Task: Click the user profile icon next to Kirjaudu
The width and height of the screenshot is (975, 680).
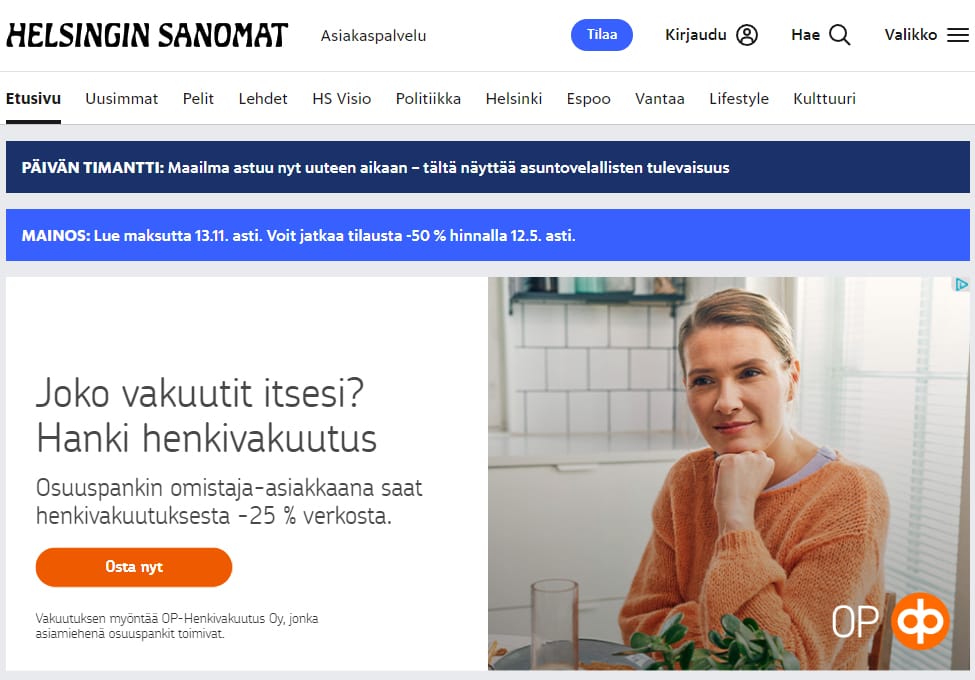Action: (747, 35)
